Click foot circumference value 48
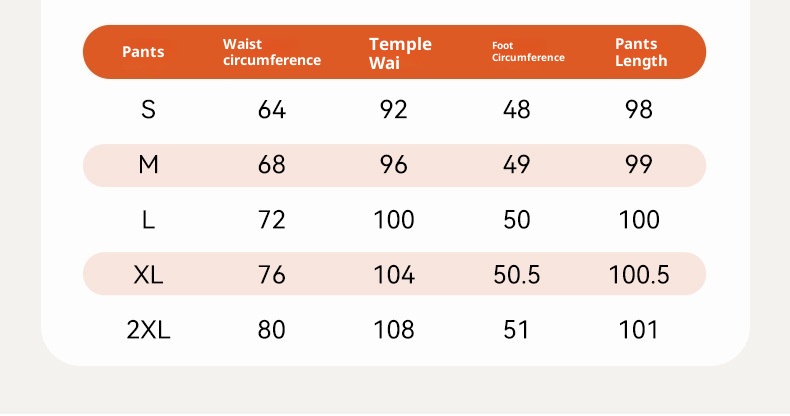Viewport: 790px width, 416px height. [517, 110]
